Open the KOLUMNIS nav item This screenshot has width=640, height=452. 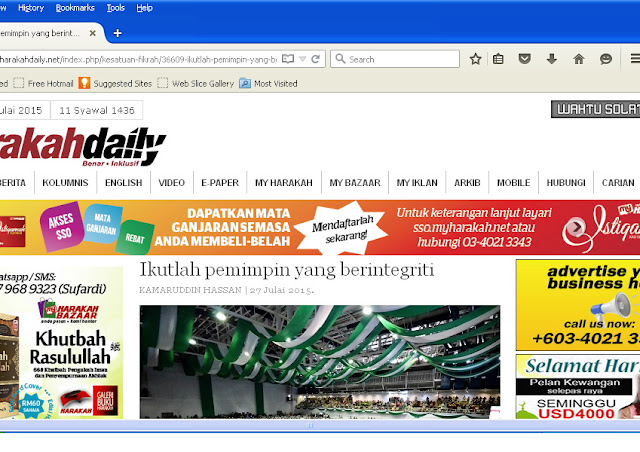tap(65, 183)
